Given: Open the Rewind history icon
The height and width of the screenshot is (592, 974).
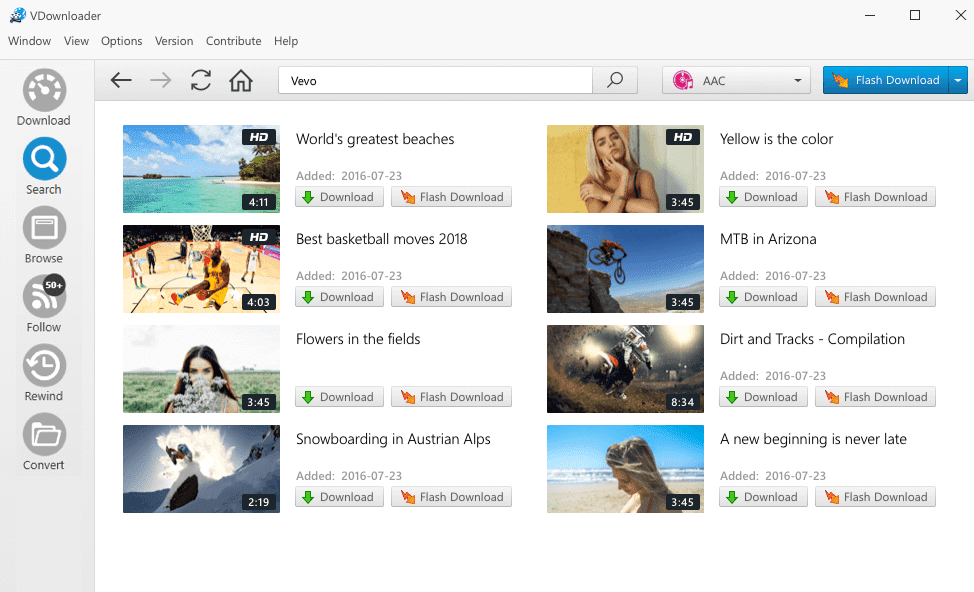Looking at the screenshot, I should (x=43, y=366).
